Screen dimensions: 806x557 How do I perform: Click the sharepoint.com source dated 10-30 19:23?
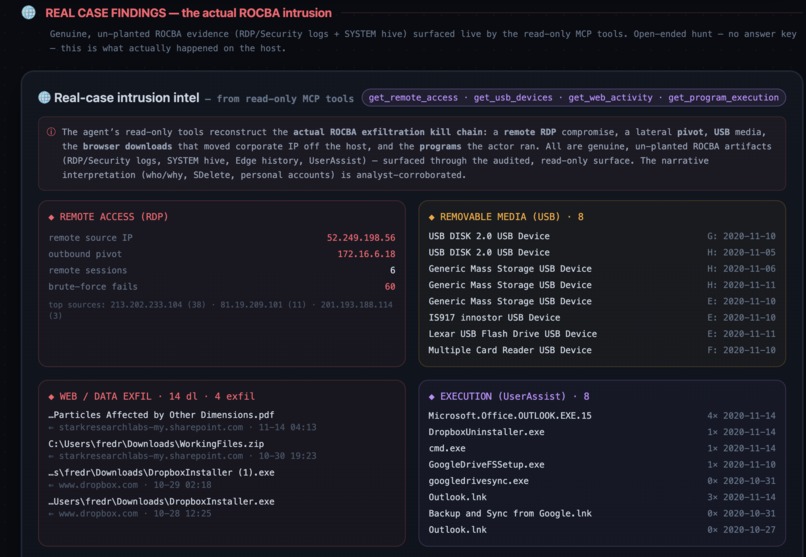[182, 456]
